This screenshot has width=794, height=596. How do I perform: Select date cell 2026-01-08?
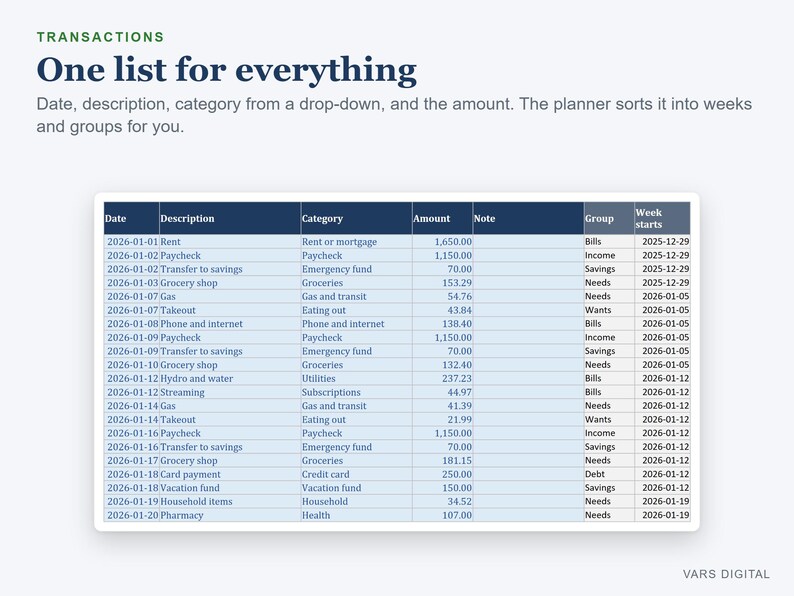tap(132, 324)
